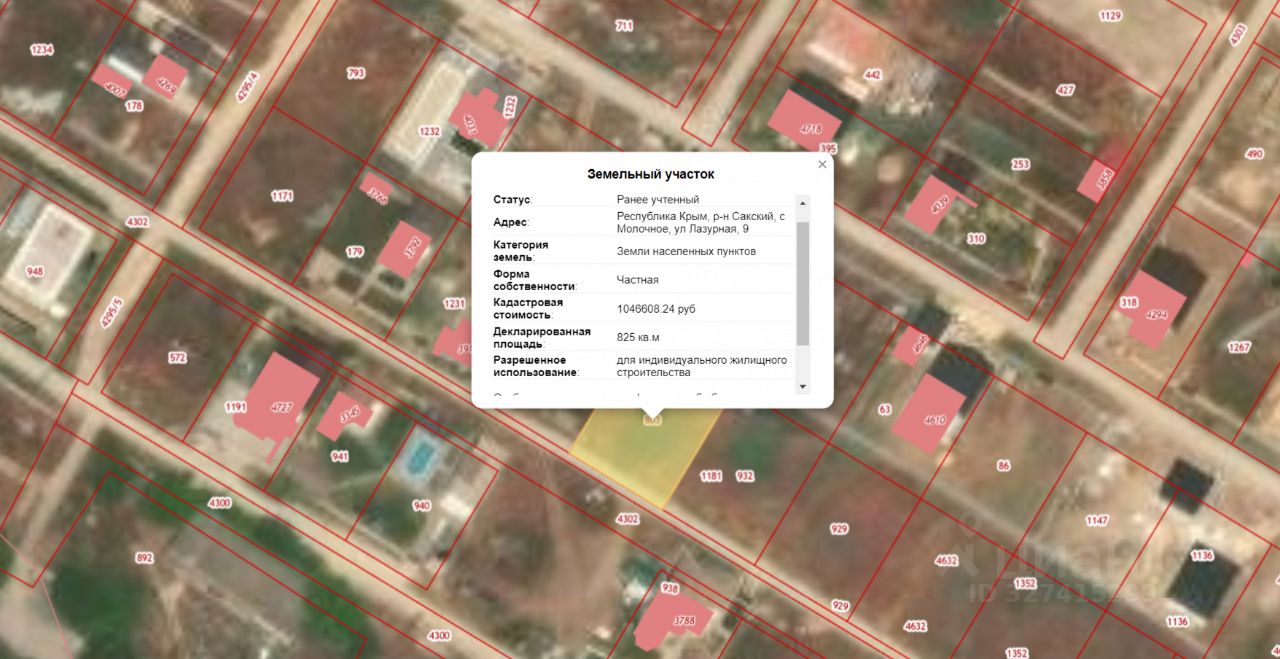The image size is (1280, 659).
Task: Click parcel label 86
Action: [x=1003, y=465]
